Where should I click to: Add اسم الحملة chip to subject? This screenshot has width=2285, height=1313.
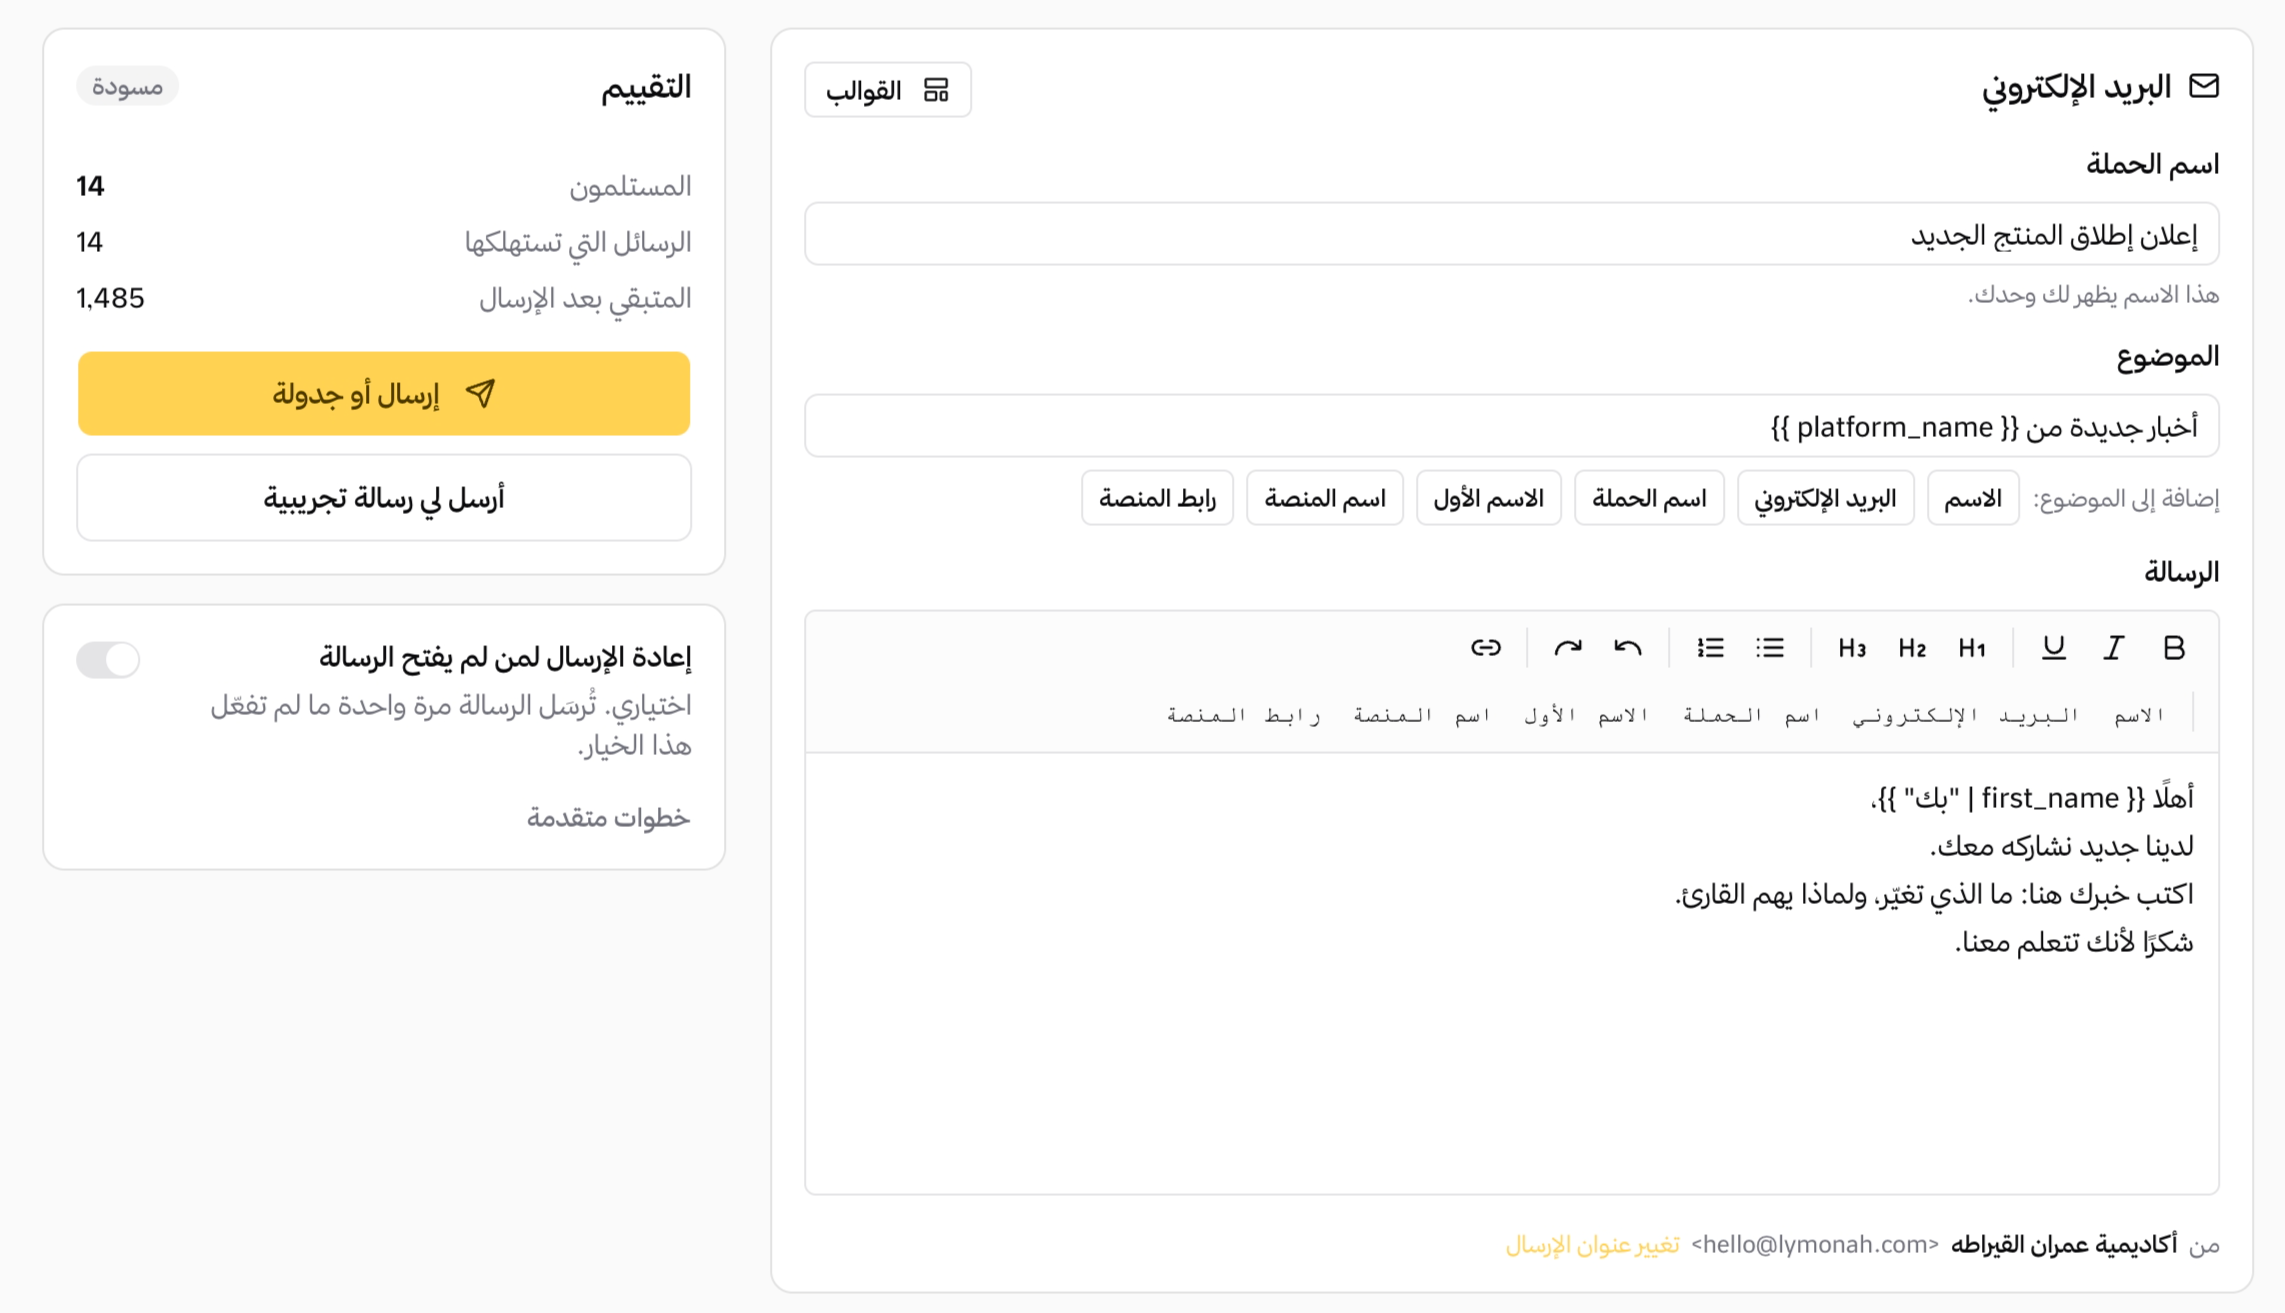click(x=1649, y=498)
